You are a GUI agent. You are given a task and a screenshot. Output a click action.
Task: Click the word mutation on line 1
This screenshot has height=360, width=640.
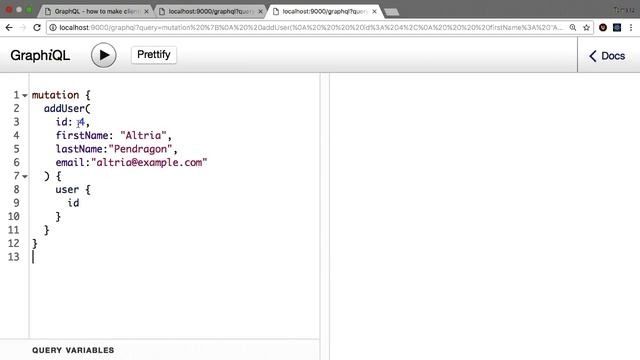(x=56, y=95)
